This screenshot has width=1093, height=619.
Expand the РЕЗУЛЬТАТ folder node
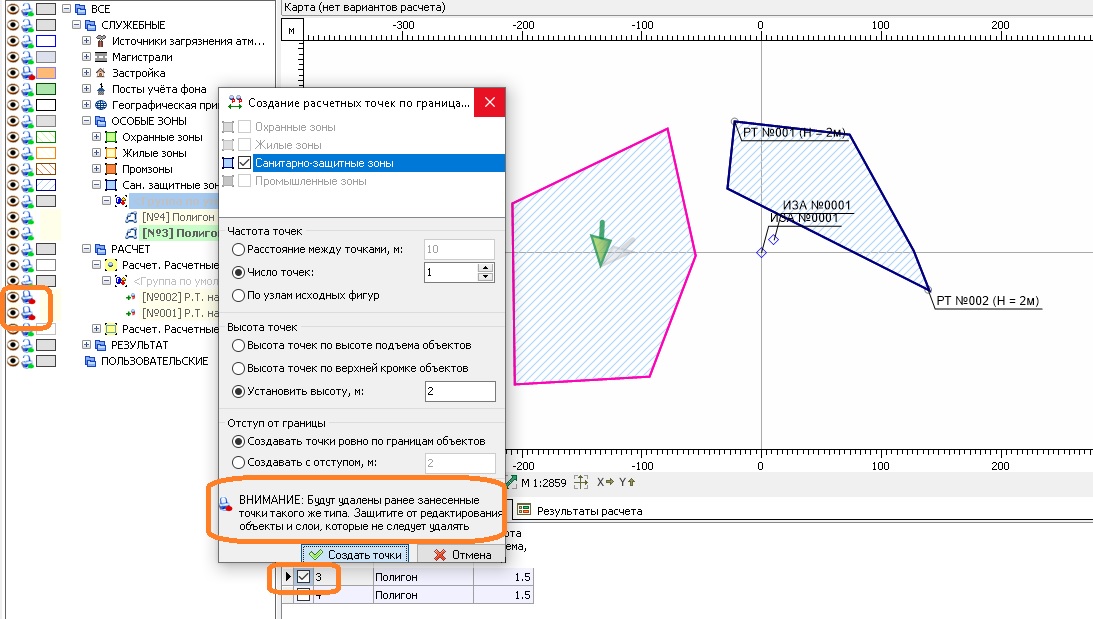(x=86, y=345)
